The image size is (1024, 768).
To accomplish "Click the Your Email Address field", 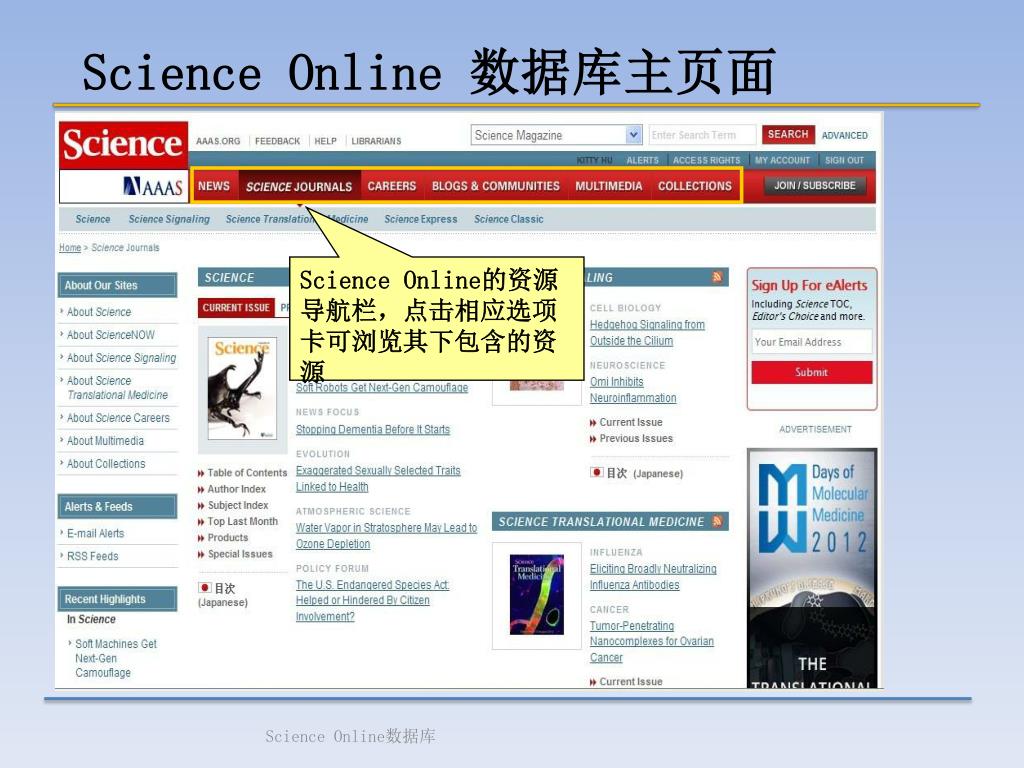I will 812,342.
